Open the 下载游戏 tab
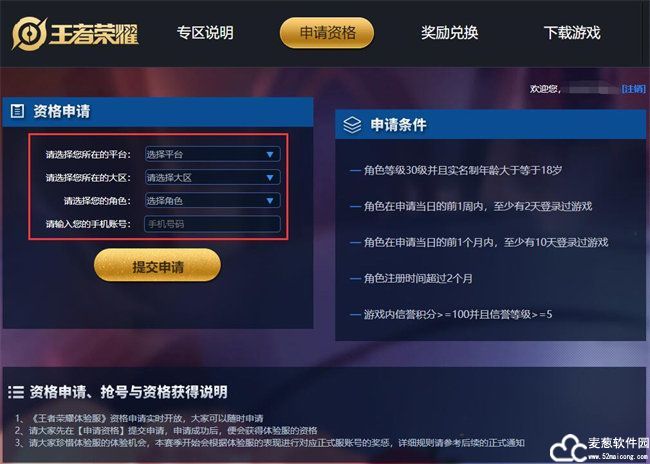Screen dimensions: 650x464 click(572, 33)
